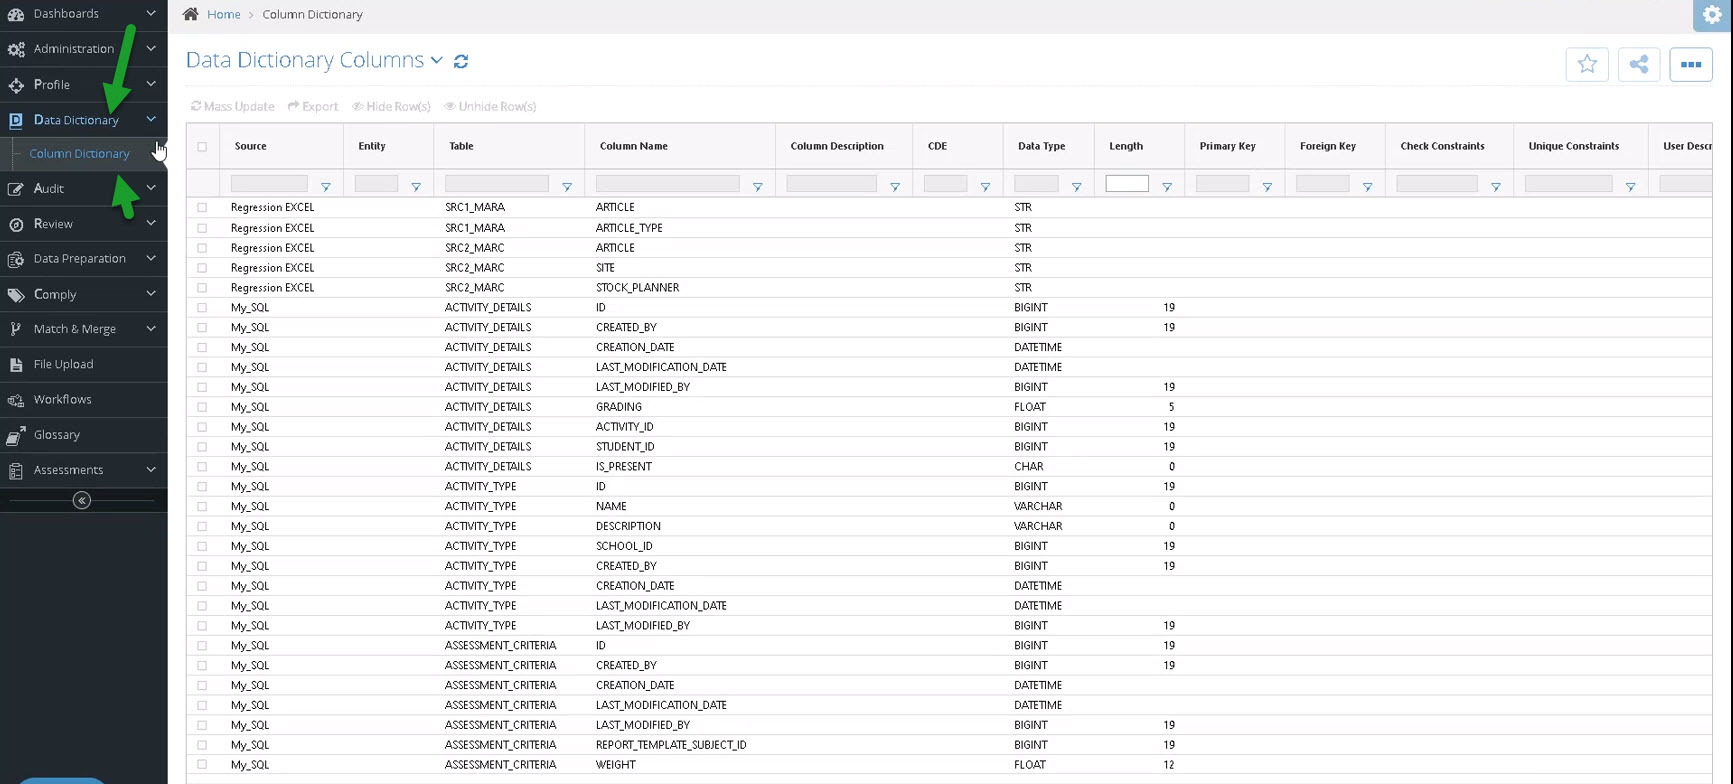Collapse the sidebar with double-arrow icon
This screenshot has width=1733, height=784.
[82, 500]
